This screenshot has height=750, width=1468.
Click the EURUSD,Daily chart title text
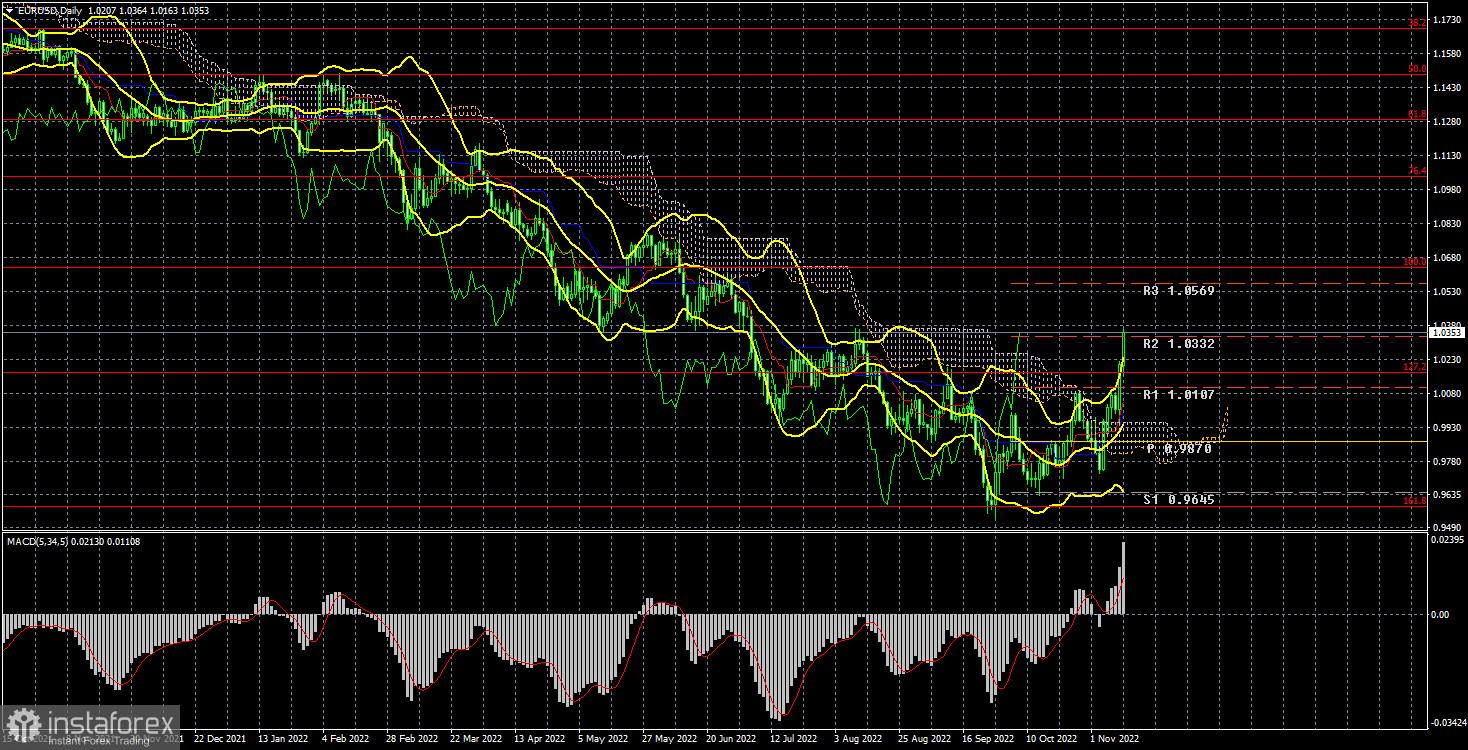click(x=50, y=9)
